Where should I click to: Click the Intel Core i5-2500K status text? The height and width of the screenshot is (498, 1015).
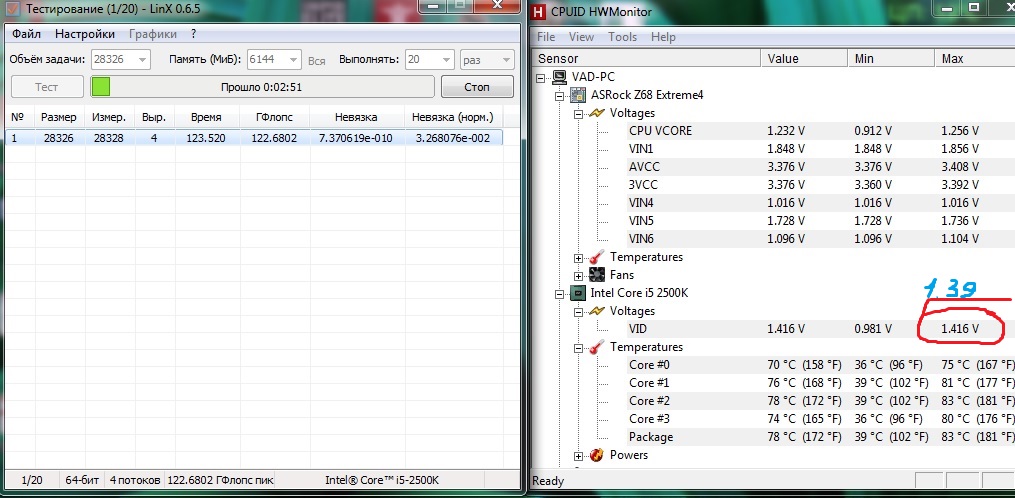click(382, 481)
